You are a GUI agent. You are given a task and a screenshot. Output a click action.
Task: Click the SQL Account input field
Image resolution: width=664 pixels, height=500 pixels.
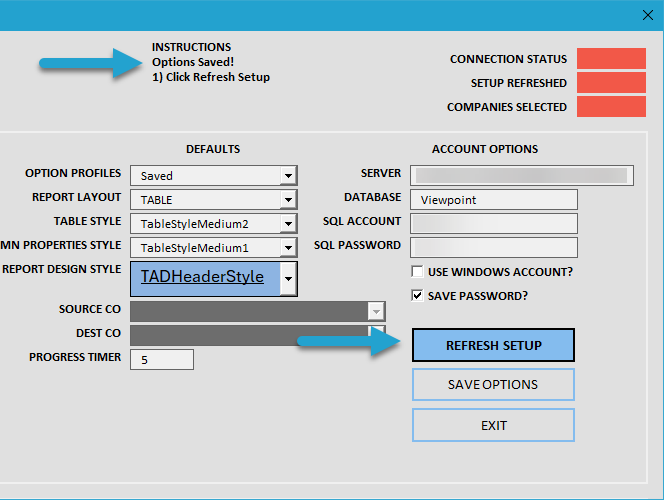point(494,224)
